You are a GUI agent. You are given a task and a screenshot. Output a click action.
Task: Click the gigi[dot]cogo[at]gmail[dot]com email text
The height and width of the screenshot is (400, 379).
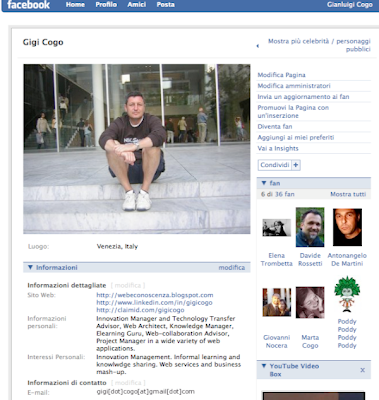pos(146,391)
